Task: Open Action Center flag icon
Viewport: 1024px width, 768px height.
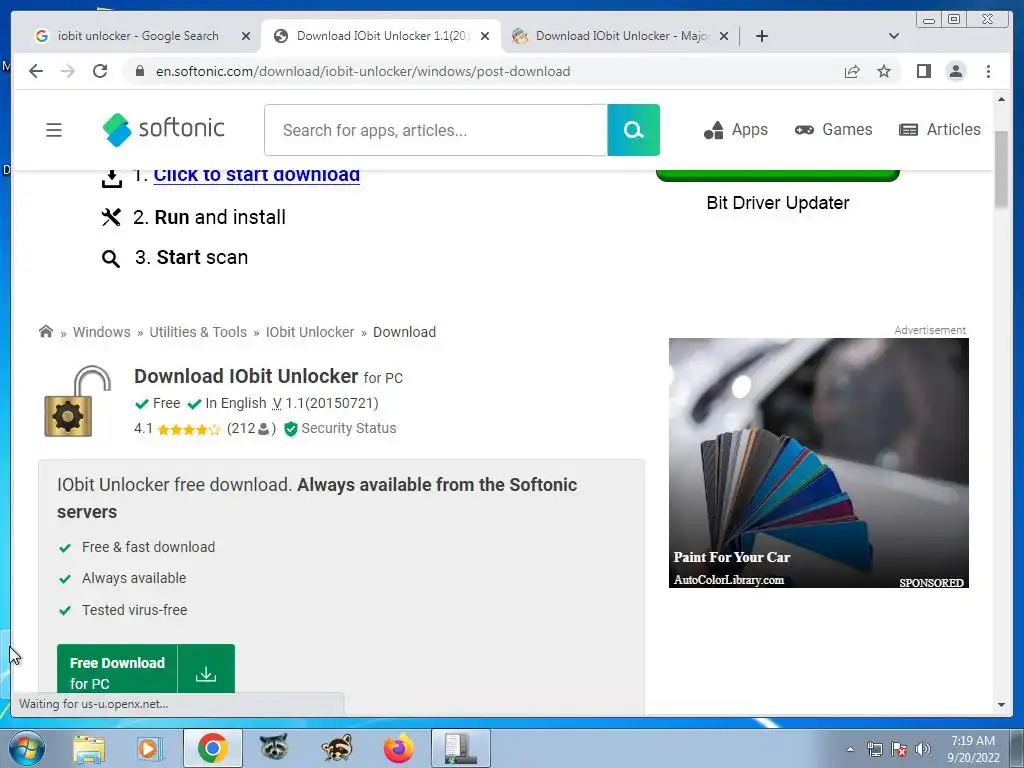Action: [898, 749]
